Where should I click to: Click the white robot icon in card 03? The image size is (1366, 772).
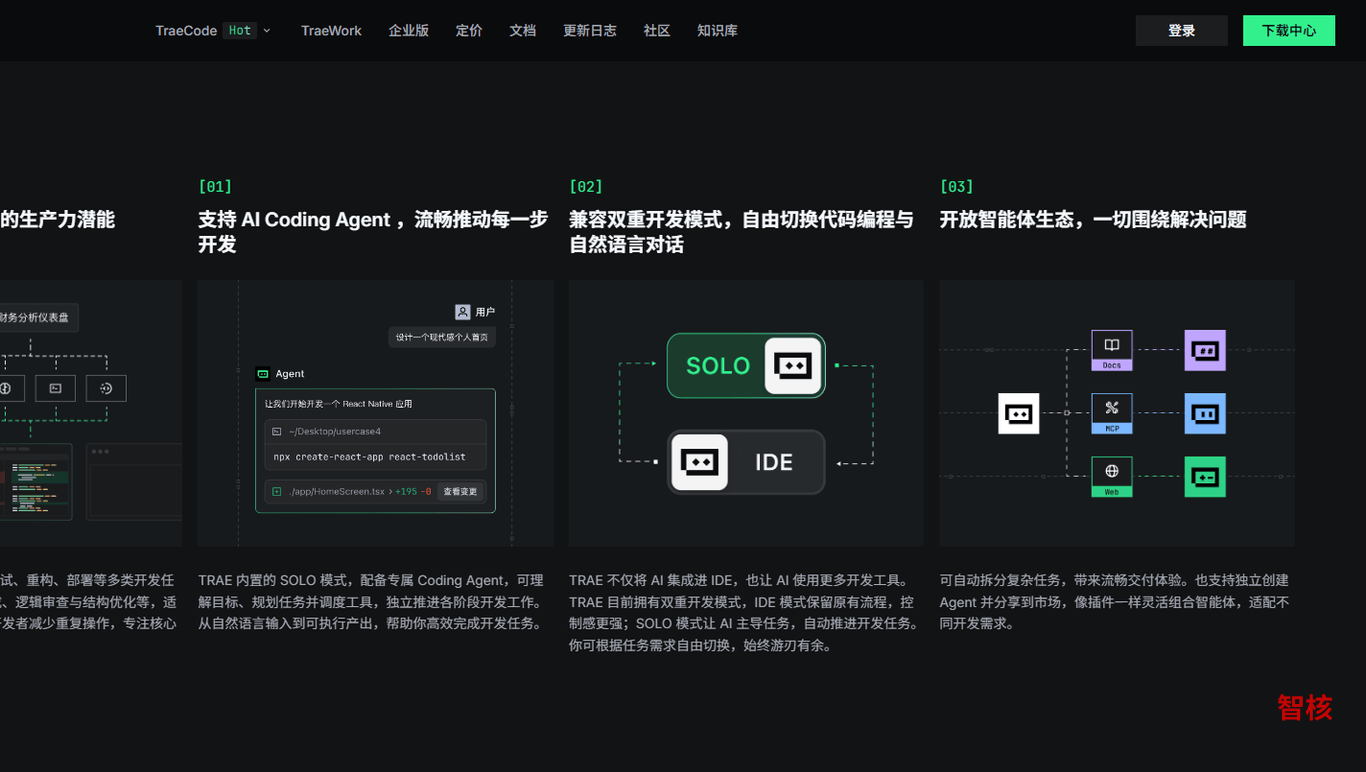[1018, 413]
